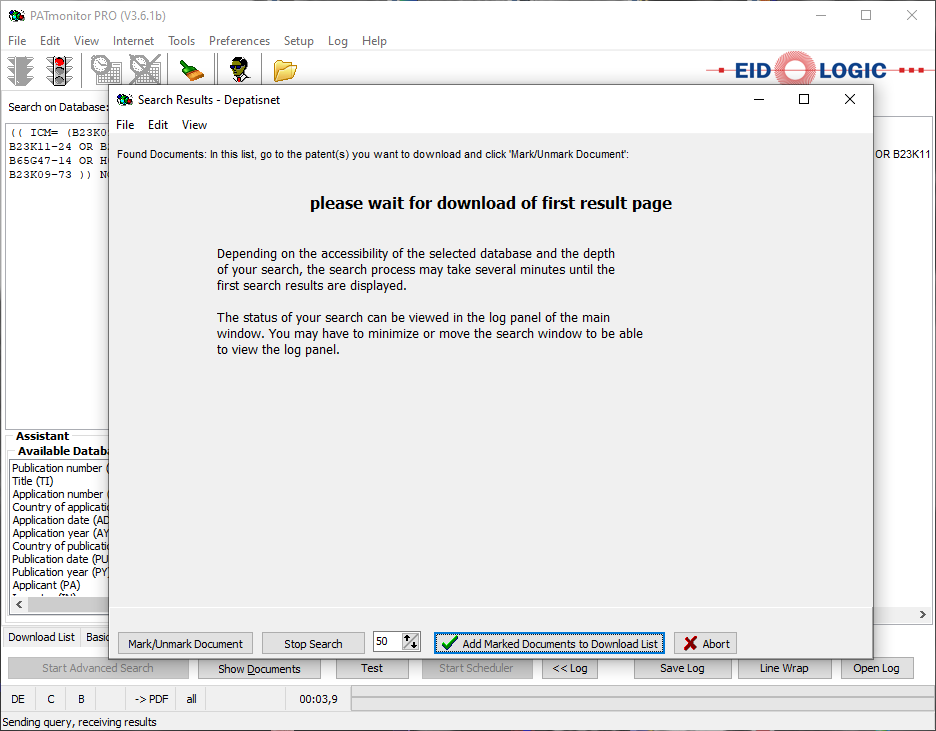Click the Abort button
This screenshot has height=731, width=936.
click(x=706, y=643)
